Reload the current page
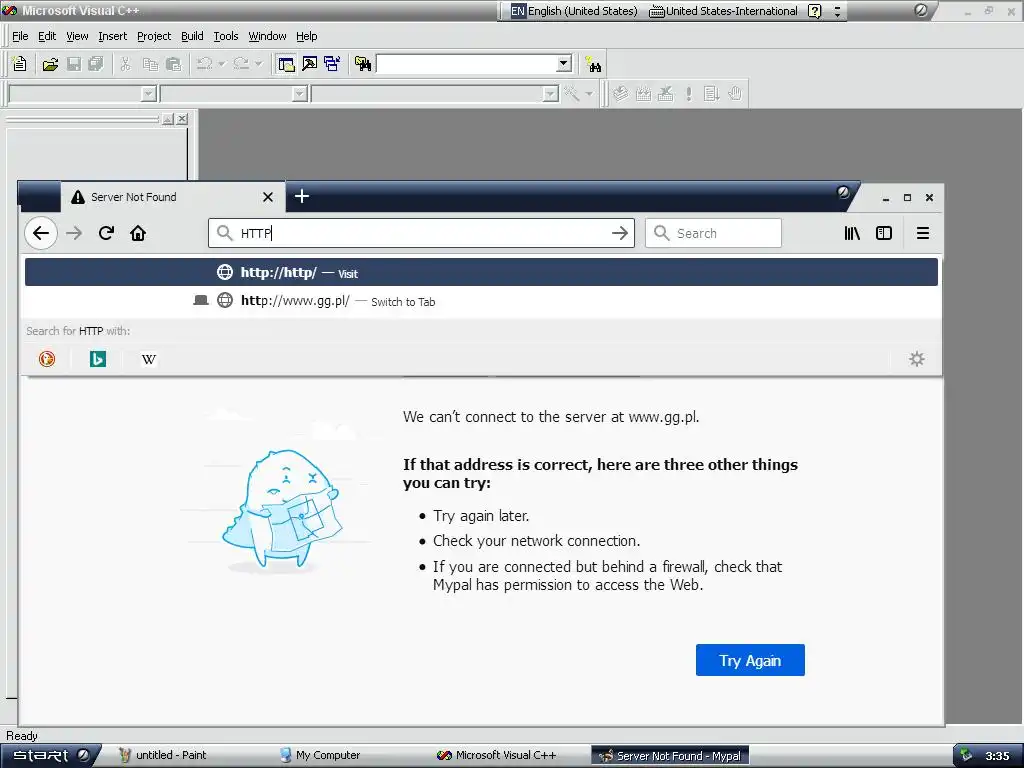This screenshot has height=768, width=1024. pos(106,233)
